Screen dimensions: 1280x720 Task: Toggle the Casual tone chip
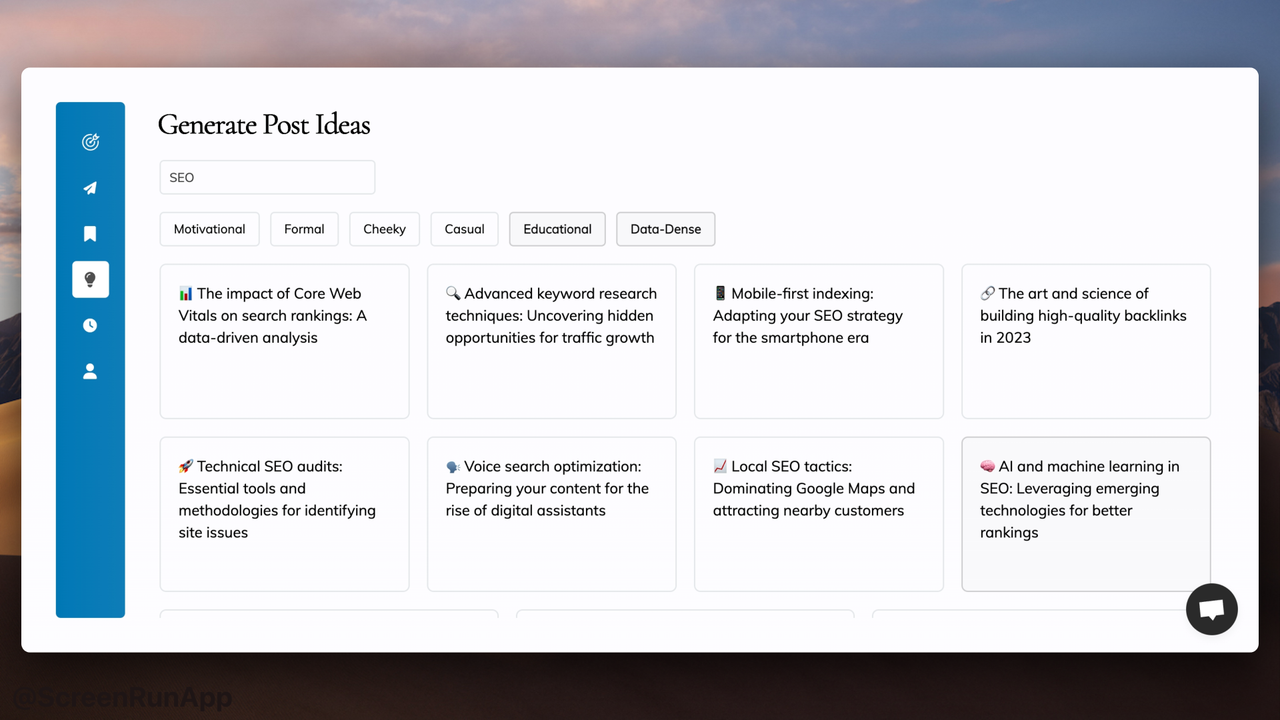(x=465, y=229)
